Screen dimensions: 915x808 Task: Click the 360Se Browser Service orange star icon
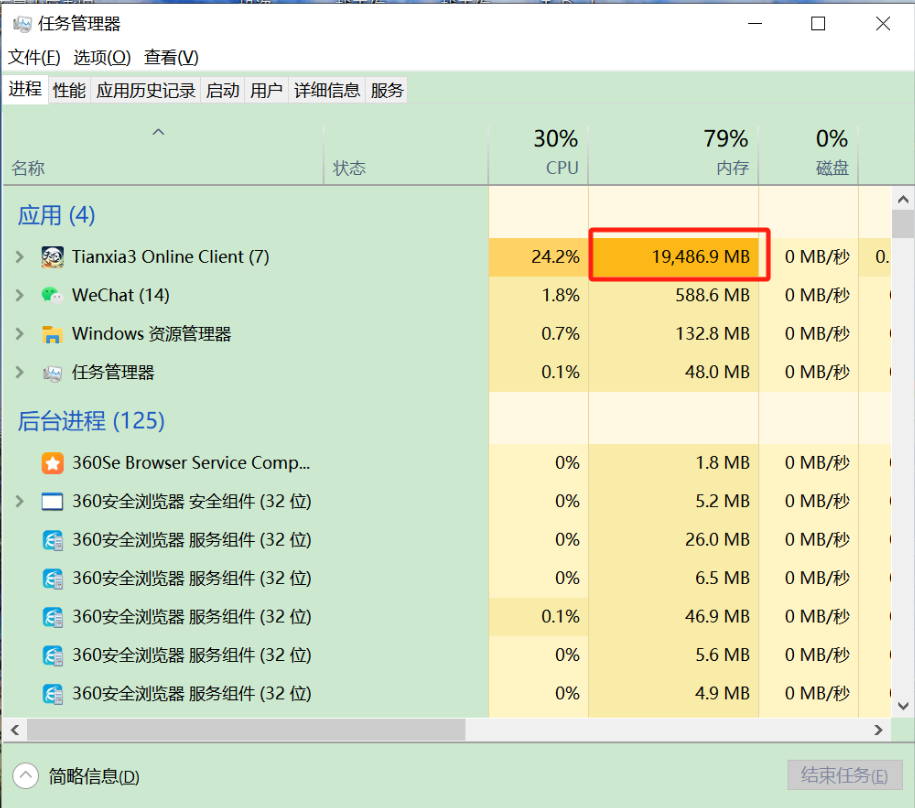tap(53, 463)
